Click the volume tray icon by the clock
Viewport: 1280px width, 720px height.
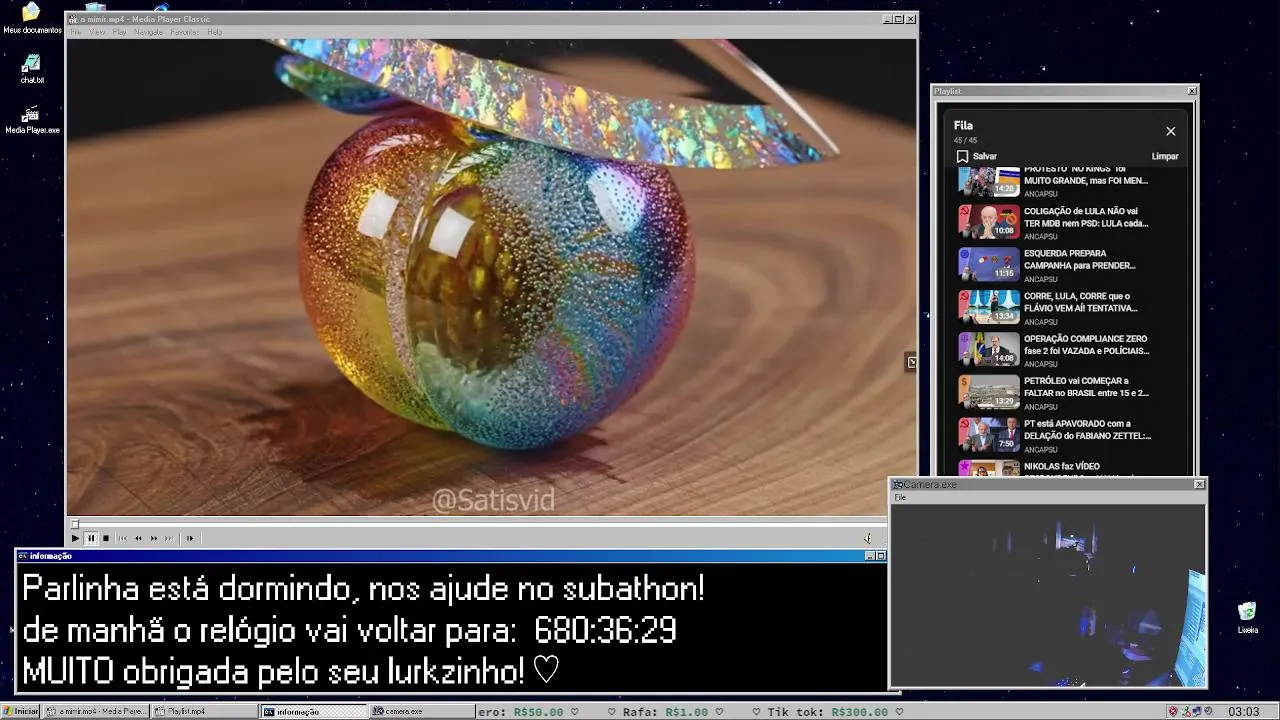tap(1208, 711)
